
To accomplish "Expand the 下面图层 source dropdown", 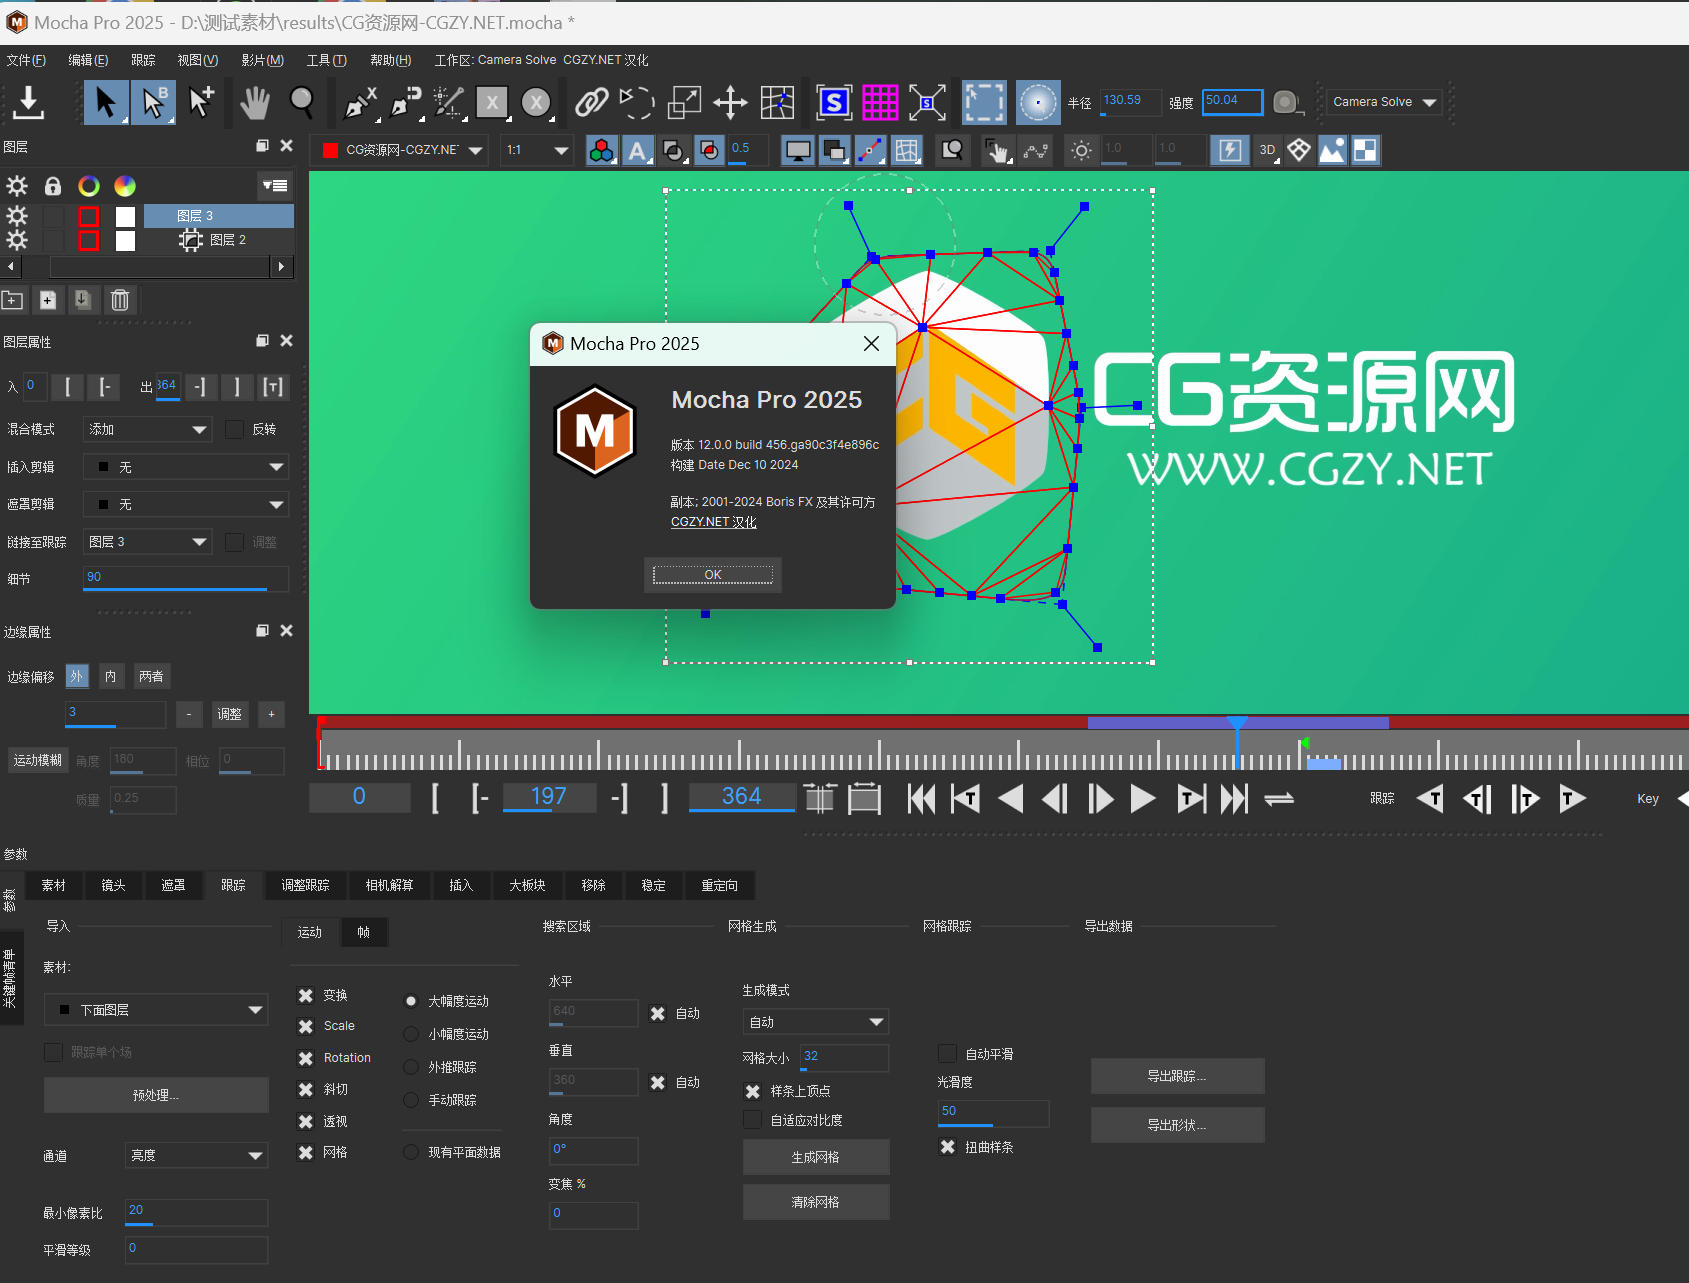I will [156, 1010].
